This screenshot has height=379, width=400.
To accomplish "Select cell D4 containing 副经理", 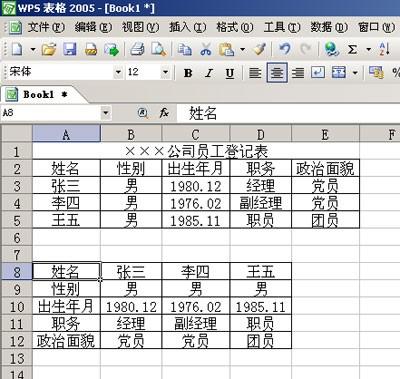I will [261, 203].
